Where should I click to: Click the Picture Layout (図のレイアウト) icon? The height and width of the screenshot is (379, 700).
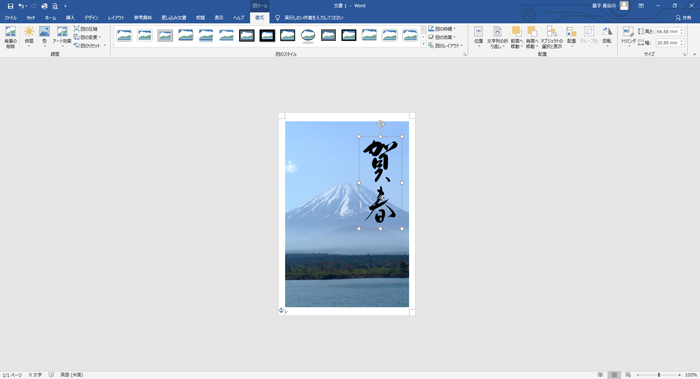click(x=431, y=46)
